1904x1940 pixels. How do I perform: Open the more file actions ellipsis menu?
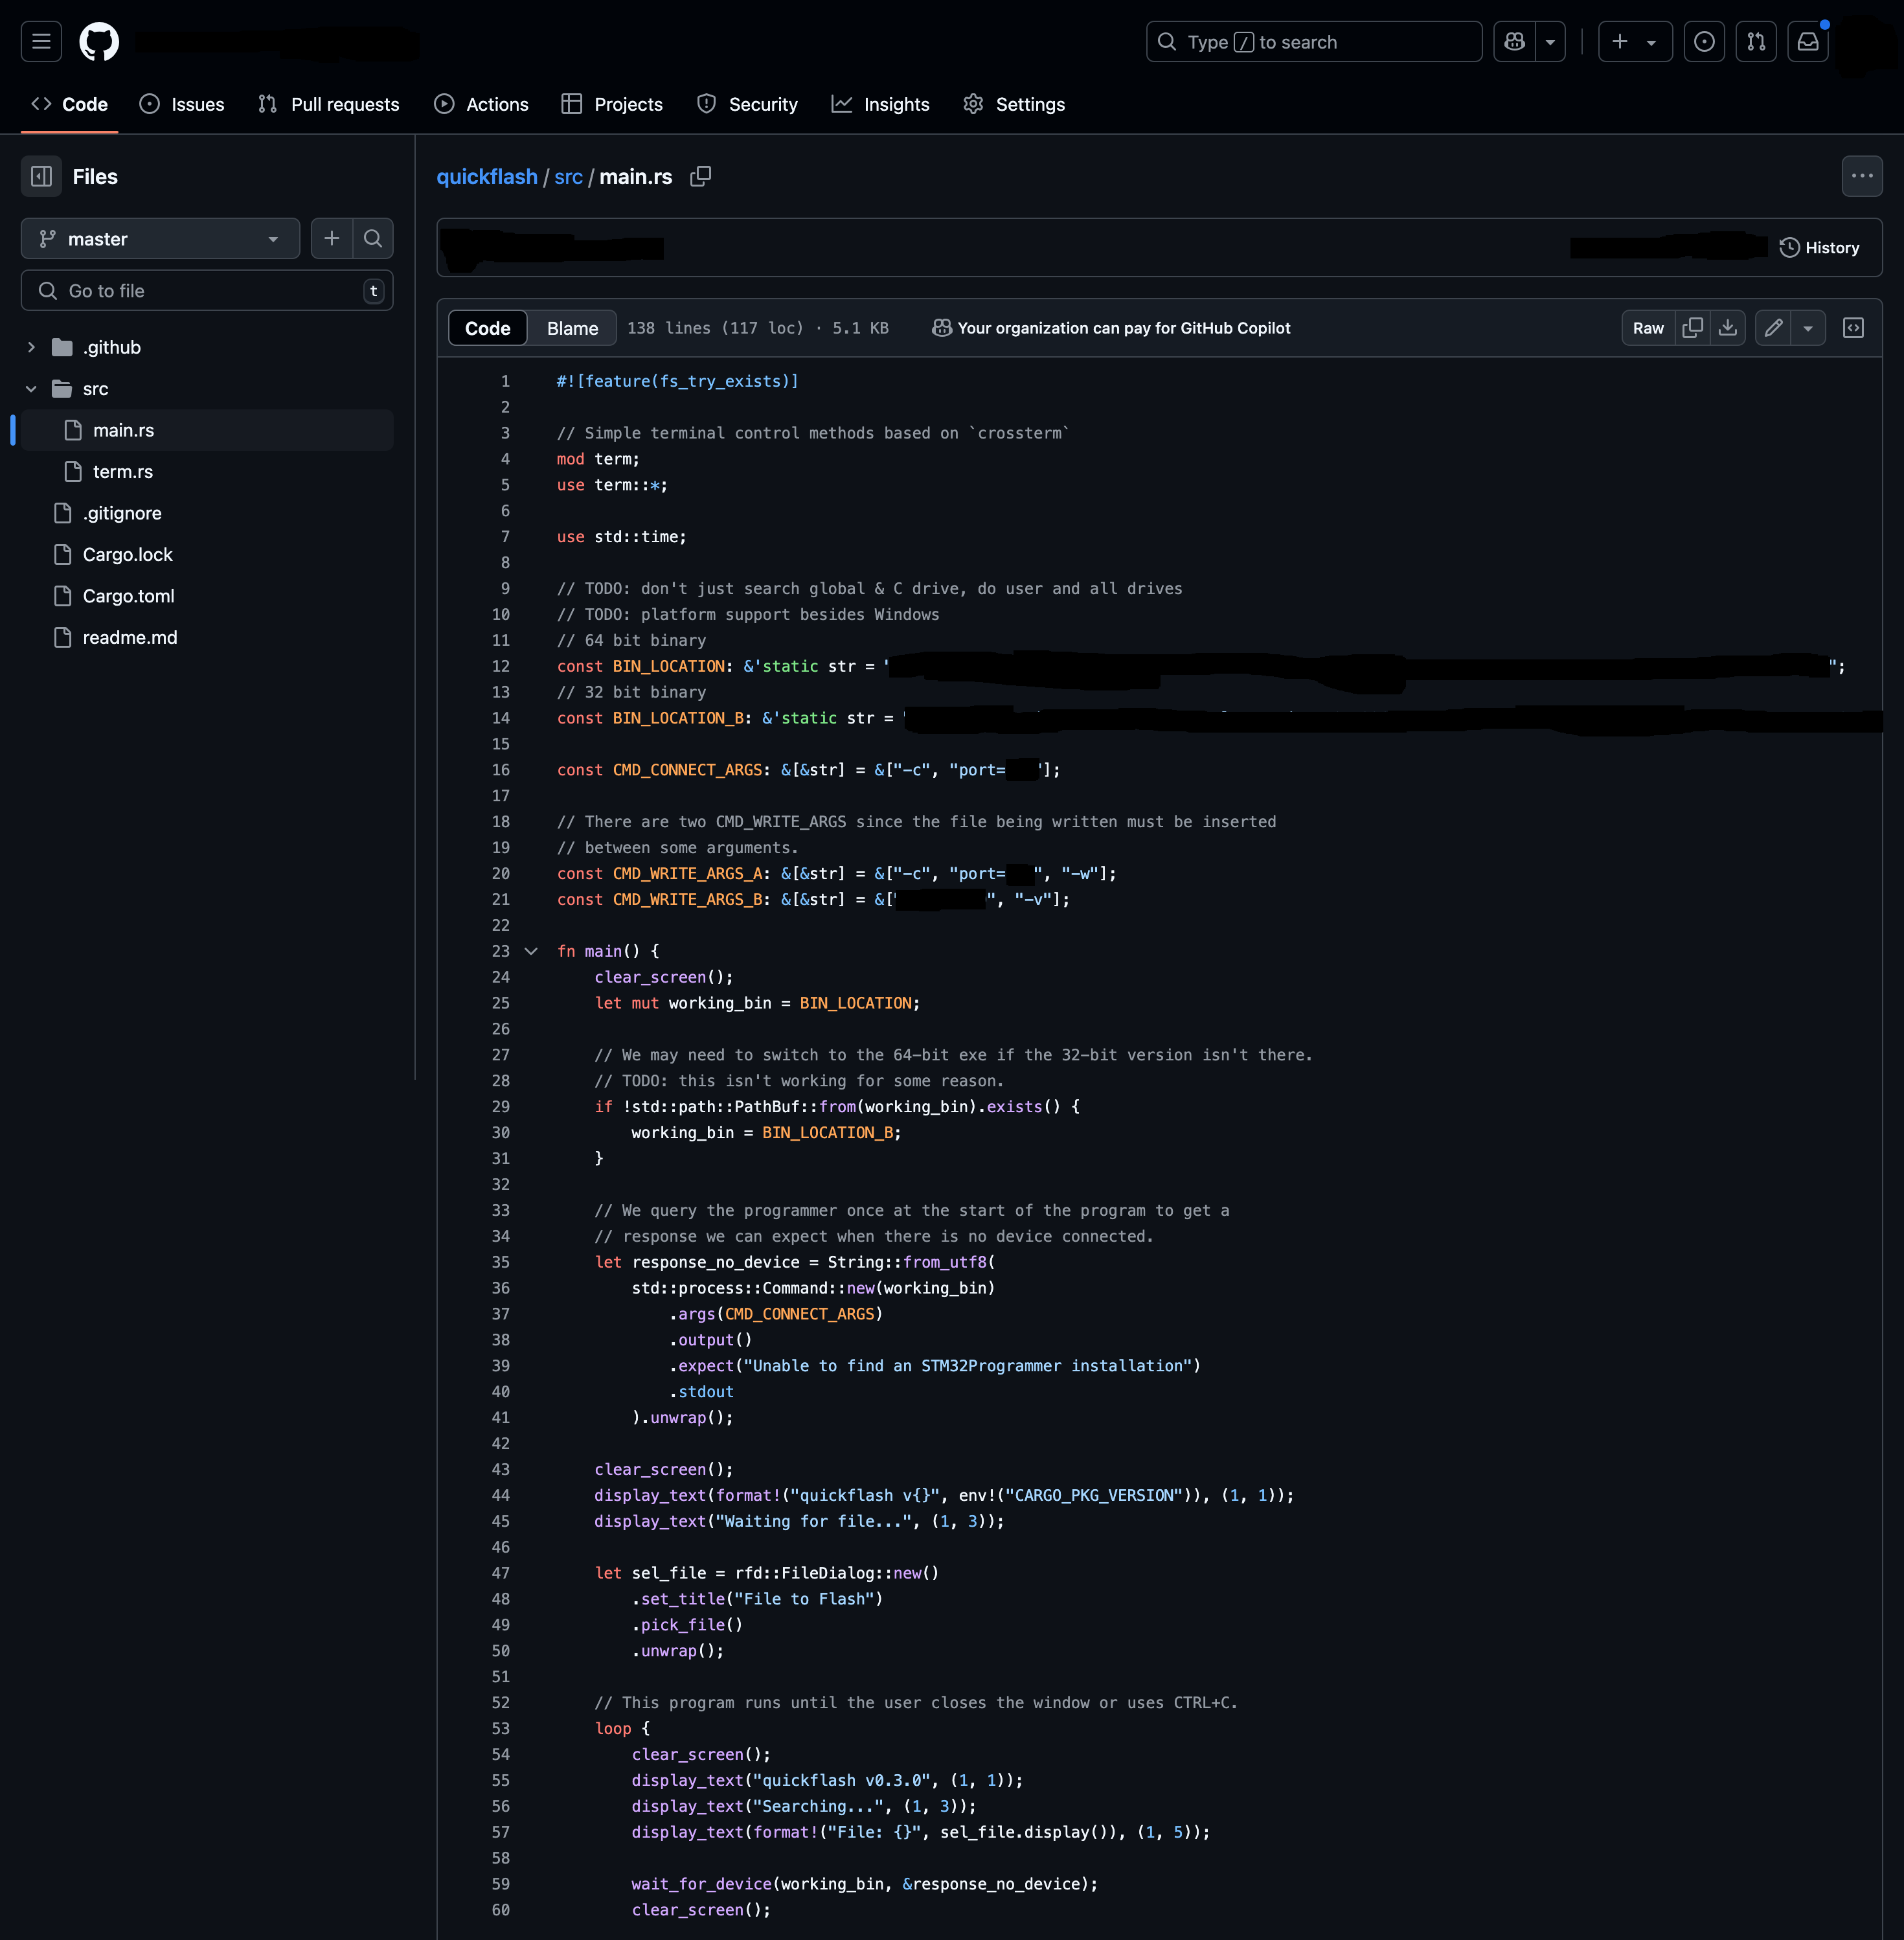tap(1862, 176)
